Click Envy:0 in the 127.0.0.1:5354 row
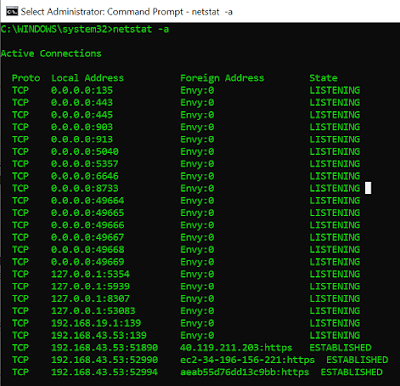Image resolution: width=400 pixels, height=386 pixels. (x=197, y=274)
